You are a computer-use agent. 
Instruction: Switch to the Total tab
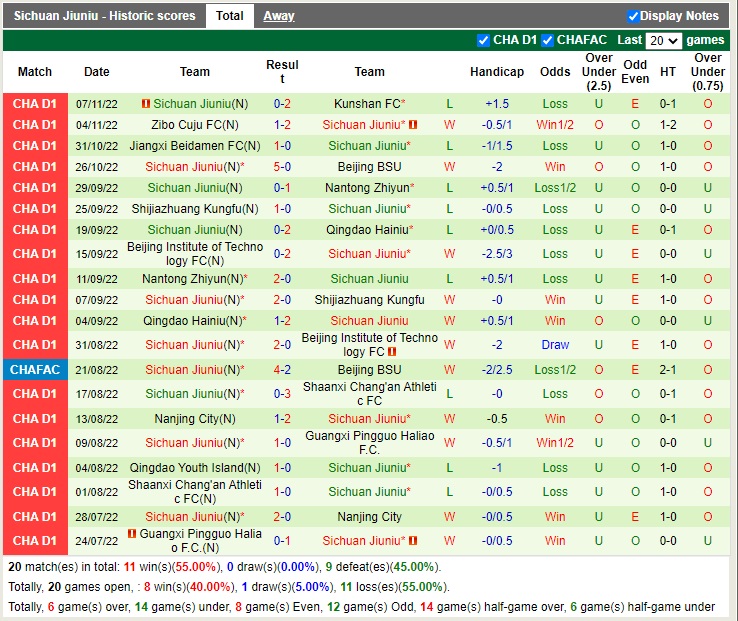(230, 16)
